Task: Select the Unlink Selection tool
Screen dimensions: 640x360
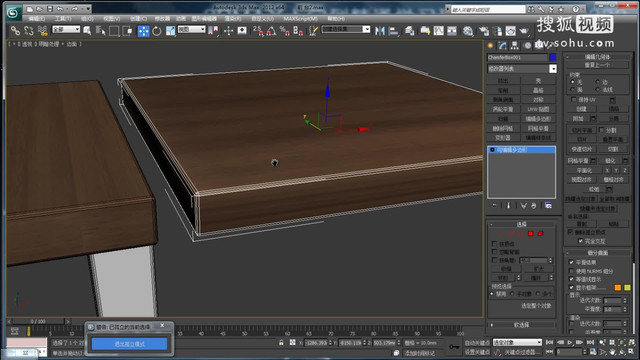Action: click(x=29, y=31)
